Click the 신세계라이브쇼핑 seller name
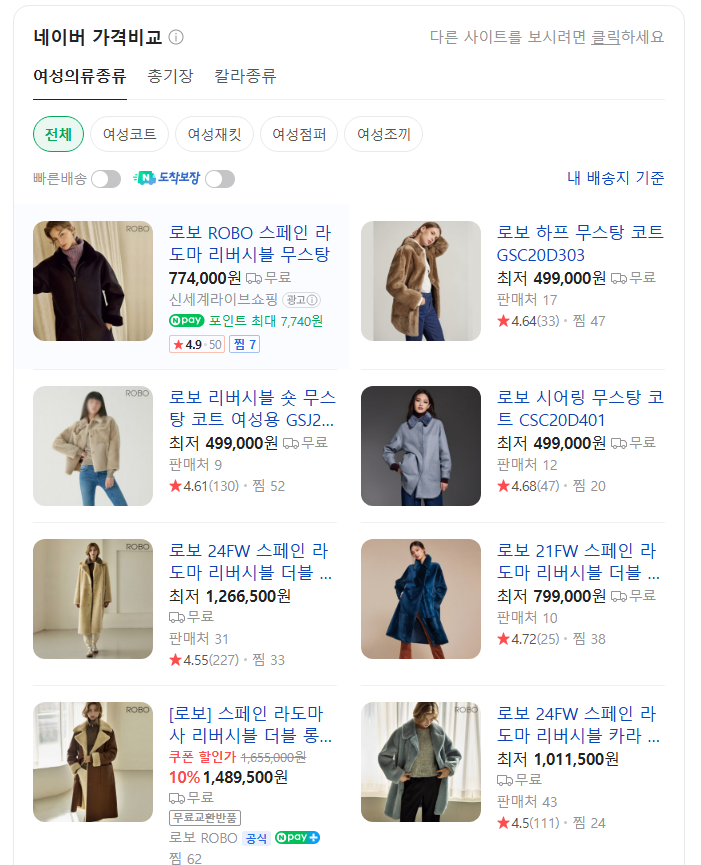The image size is (701, 865). tap(223, 300)
